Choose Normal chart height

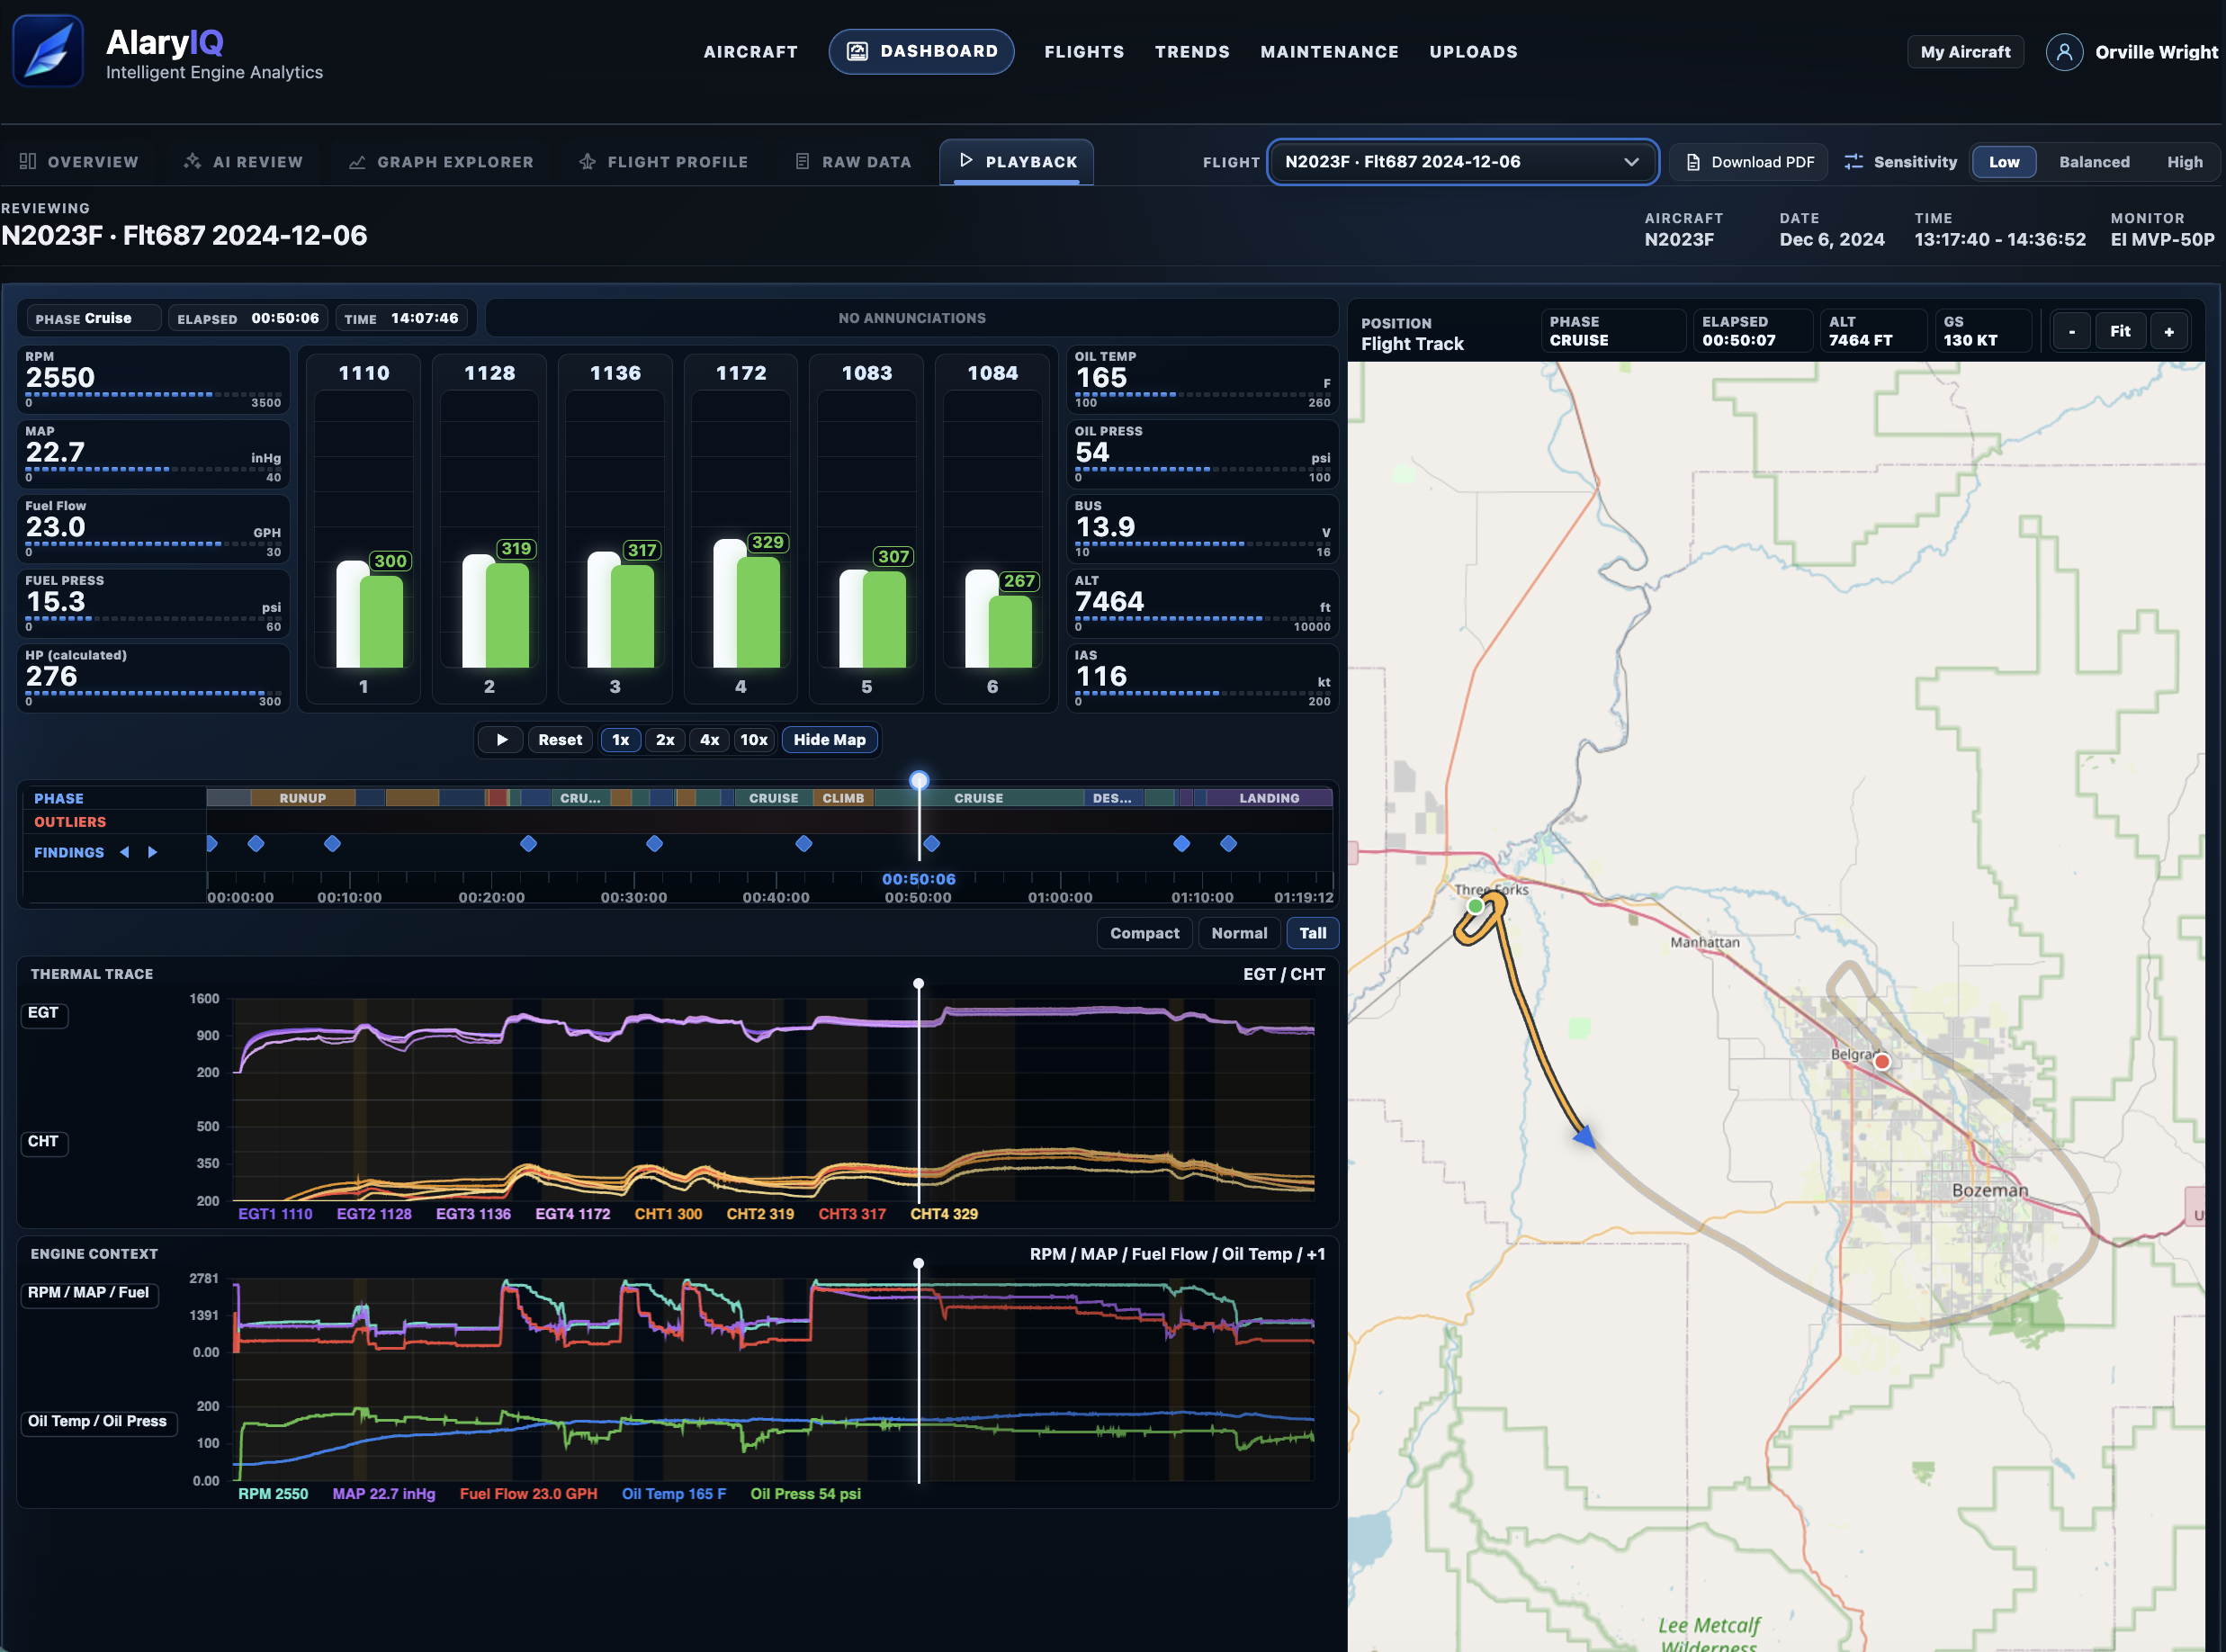click(x=1239, y=933)
